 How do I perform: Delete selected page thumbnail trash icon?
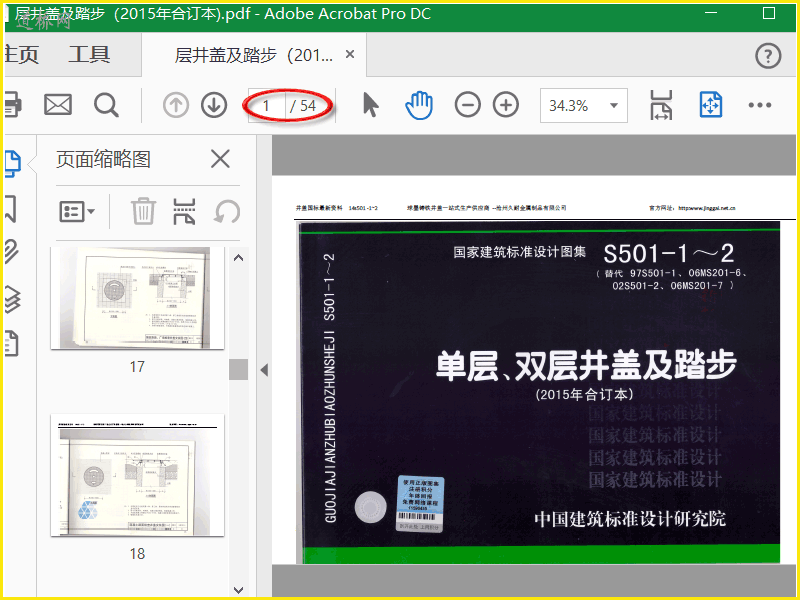(x=143, y=211)
